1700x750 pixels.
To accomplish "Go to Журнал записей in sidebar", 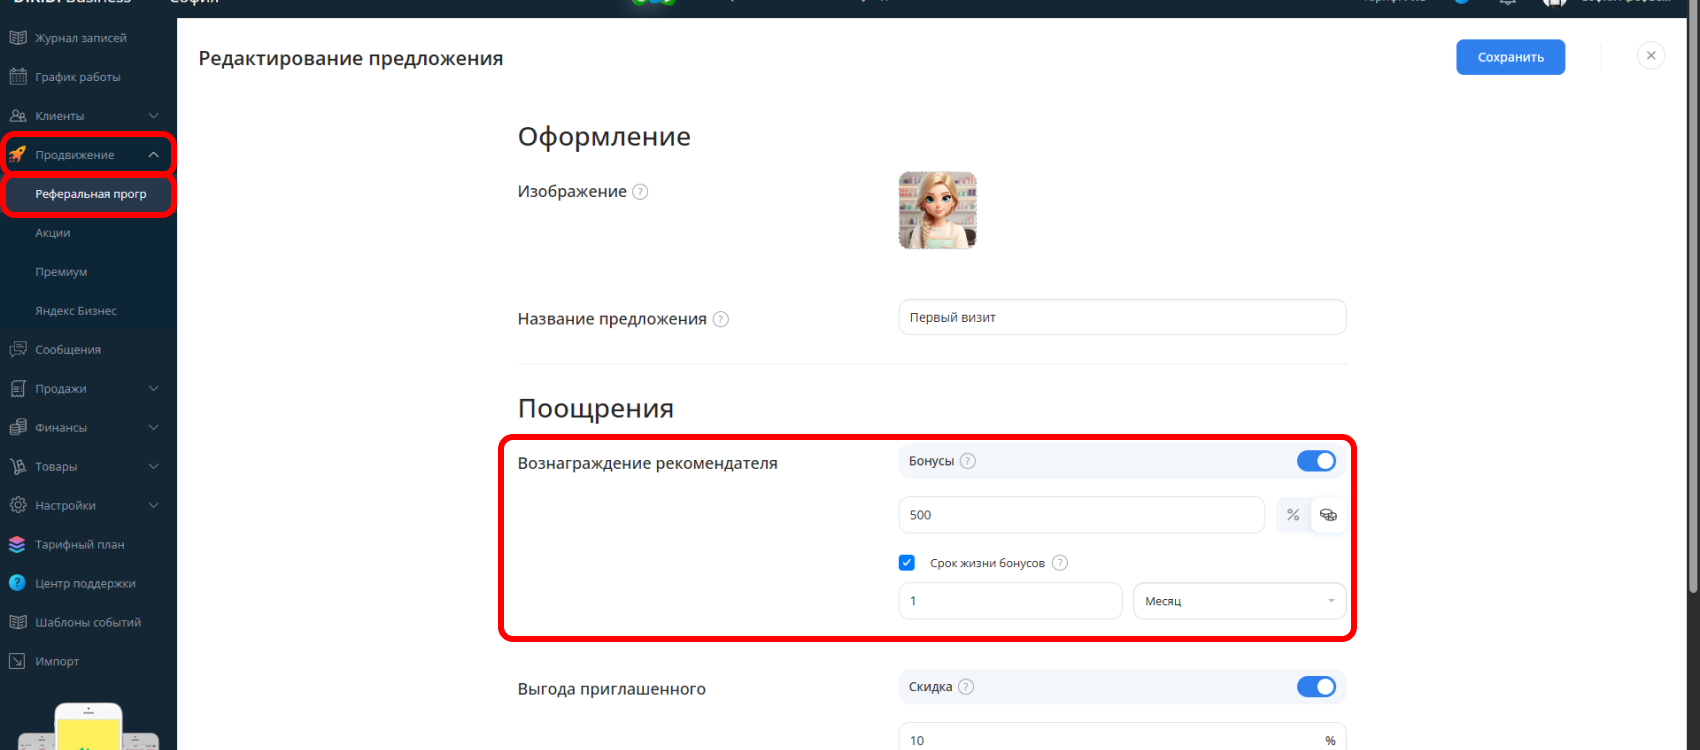I will click(x=80, y=38).
